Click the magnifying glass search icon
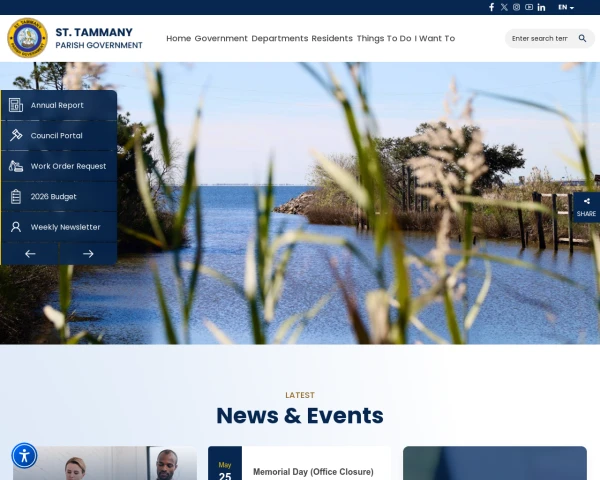The width and height of the screenshot is (600, 480). [582, 38]
